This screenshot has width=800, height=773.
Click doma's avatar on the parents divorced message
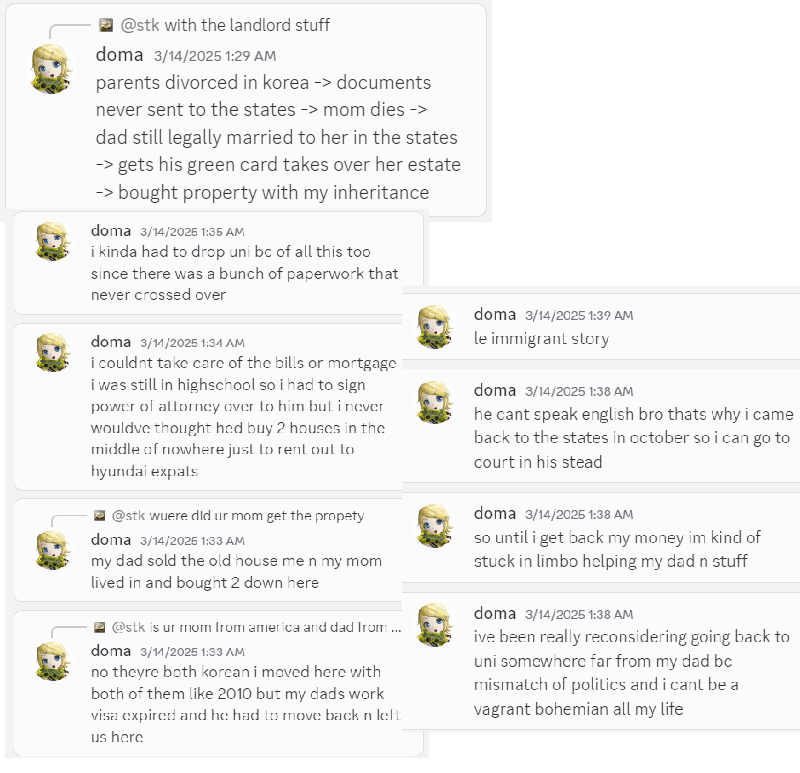pyautogui.click(x=52, y=69)
